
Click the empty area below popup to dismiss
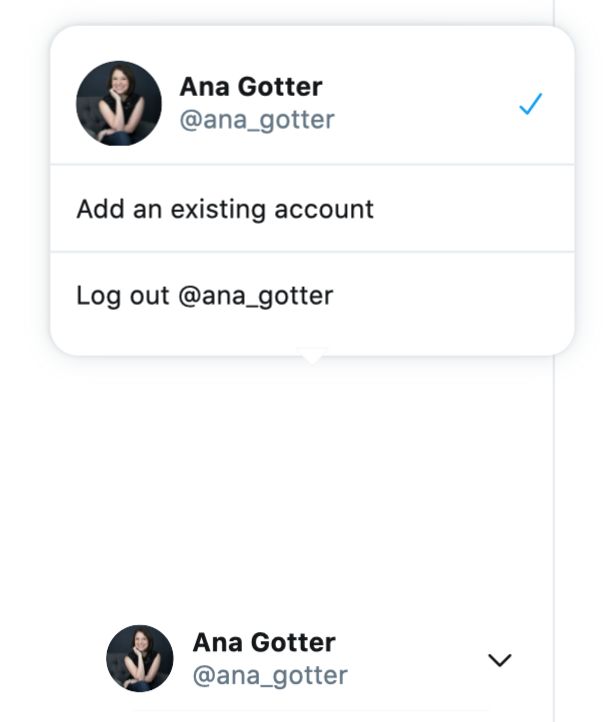299,483
